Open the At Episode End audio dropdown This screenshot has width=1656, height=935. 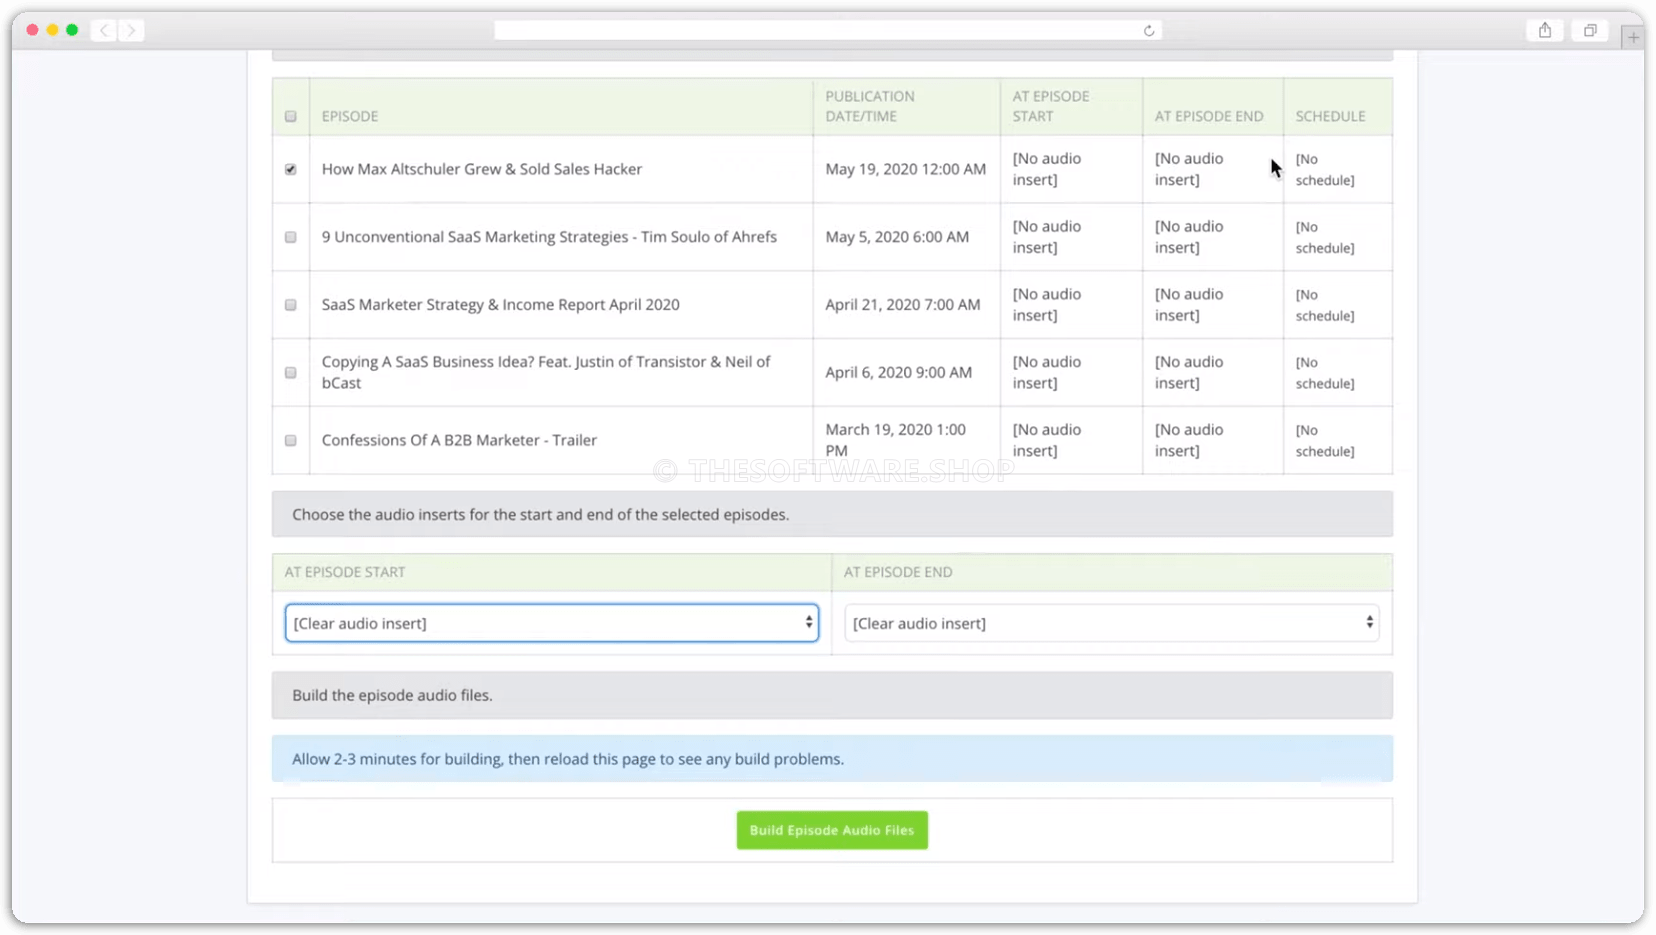coord(1111,622)
